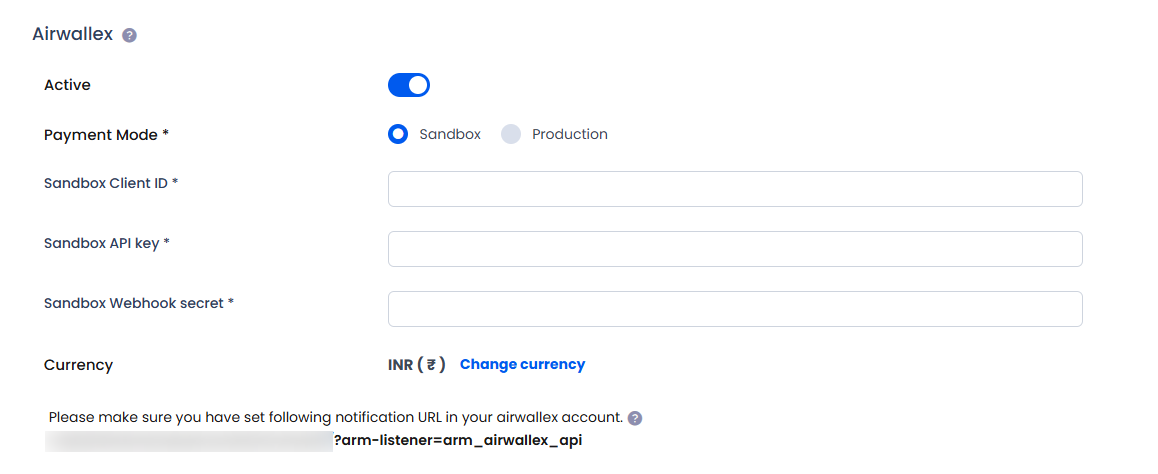Click the help icon beside Airwallex heading
1158x474 pixels.
129,35
